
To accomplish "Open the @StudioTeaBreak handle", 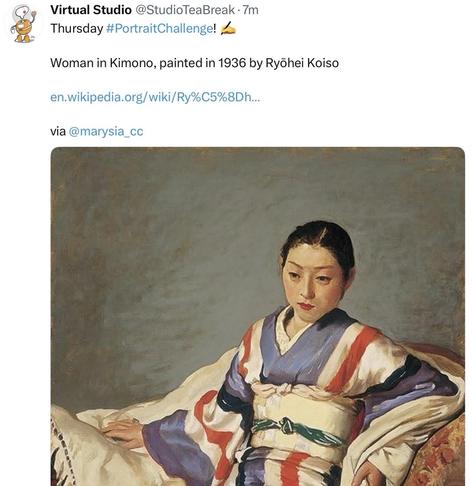I will pos(185,10).
